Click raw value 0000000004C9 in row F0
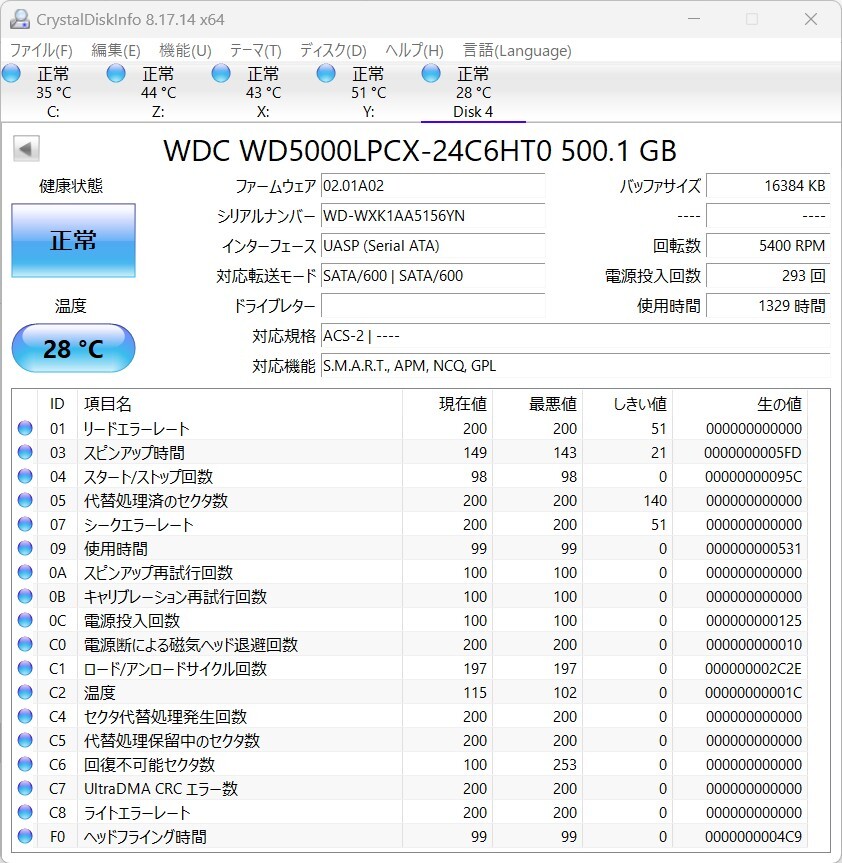The width and height of the screenshot is (842, 863). pyautogui.click(x=753, y=837)
